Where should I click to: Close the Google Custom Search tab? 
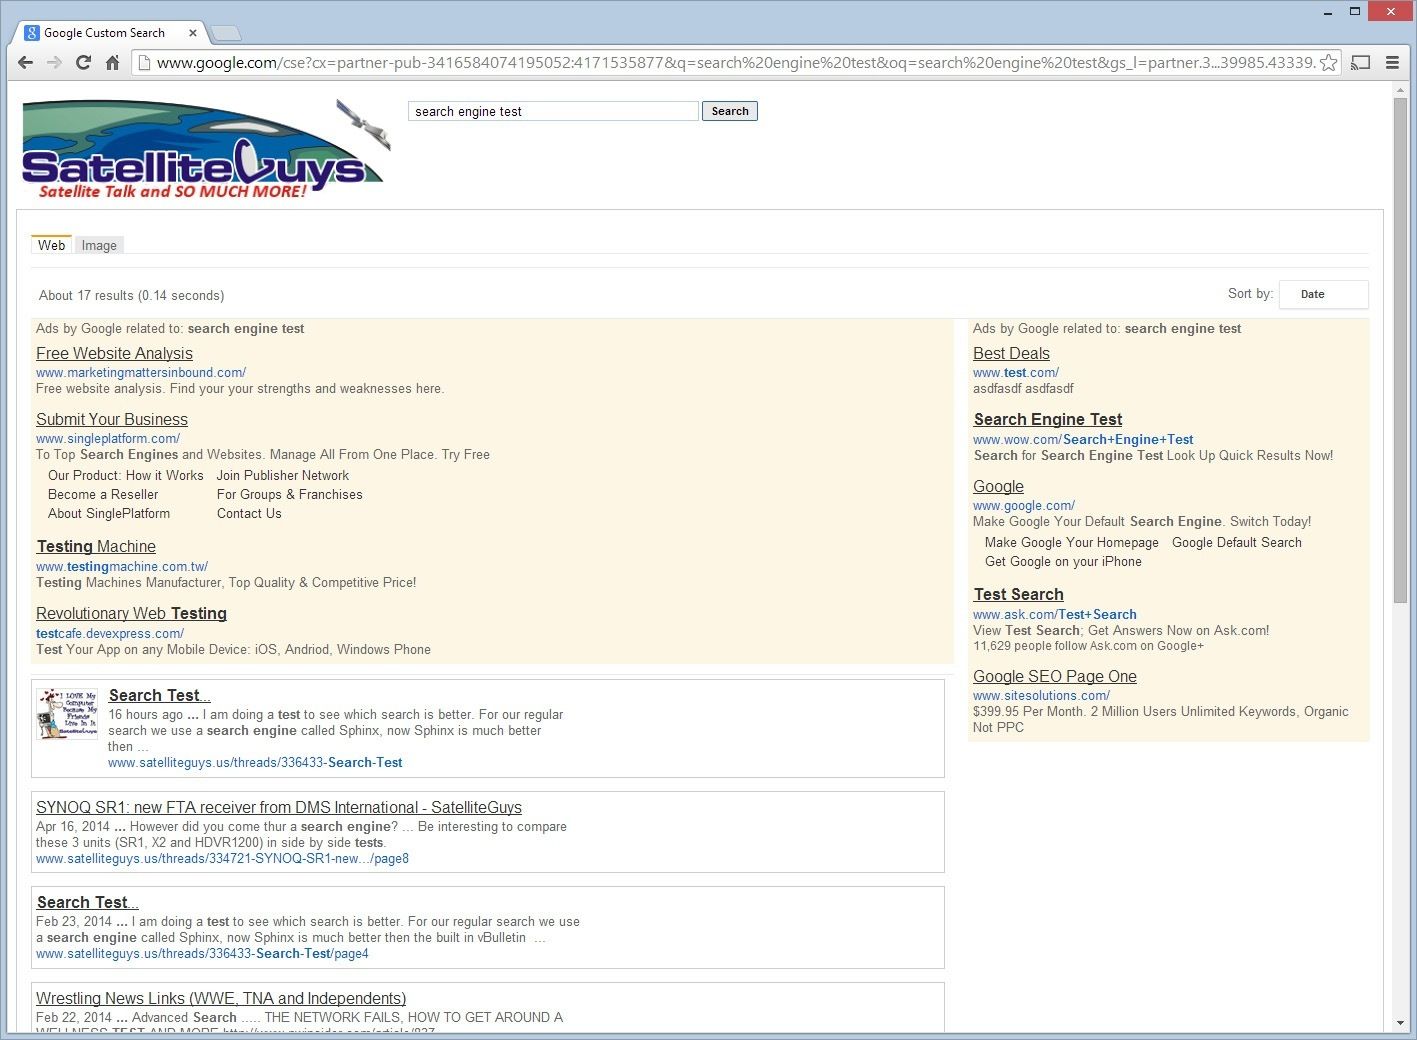[x=193, y=33]
